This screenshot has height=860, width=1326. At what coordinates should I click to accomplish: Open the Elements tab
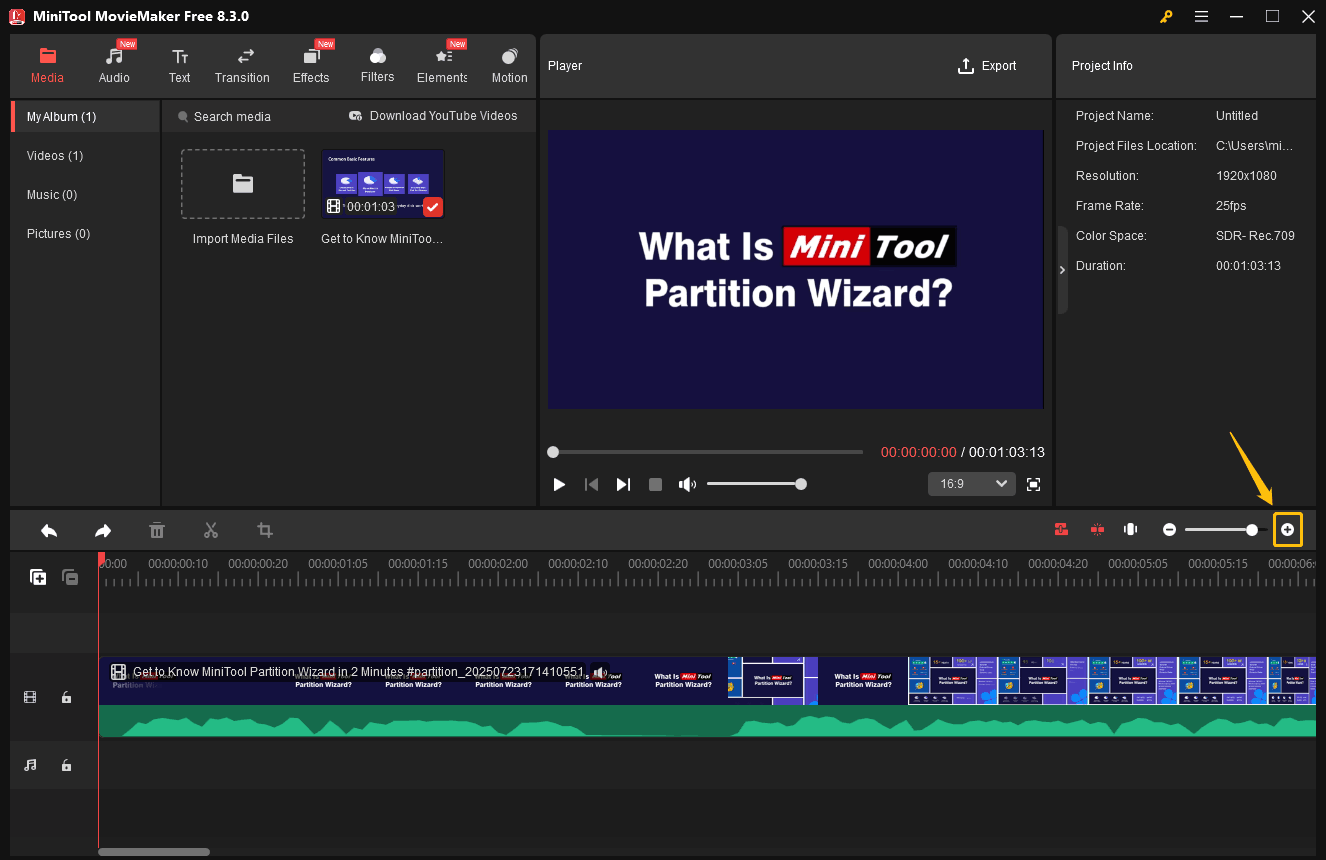tap(442, 66)
